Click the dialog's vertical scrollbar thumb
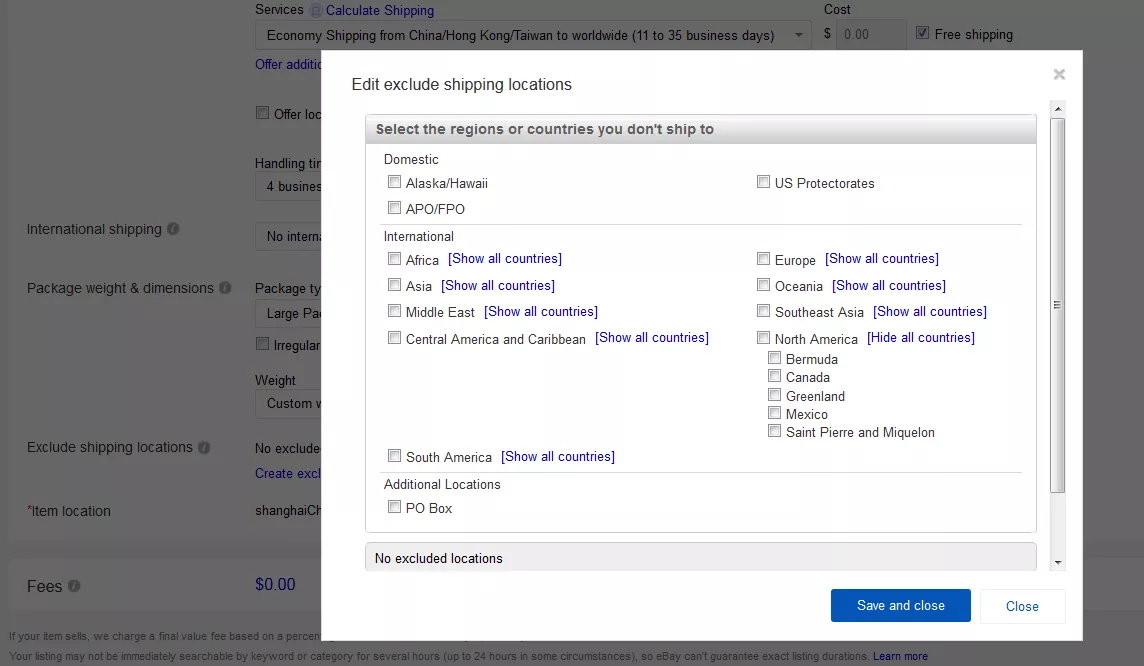This screenshot has height=666, width=1144. (1058, 305)
